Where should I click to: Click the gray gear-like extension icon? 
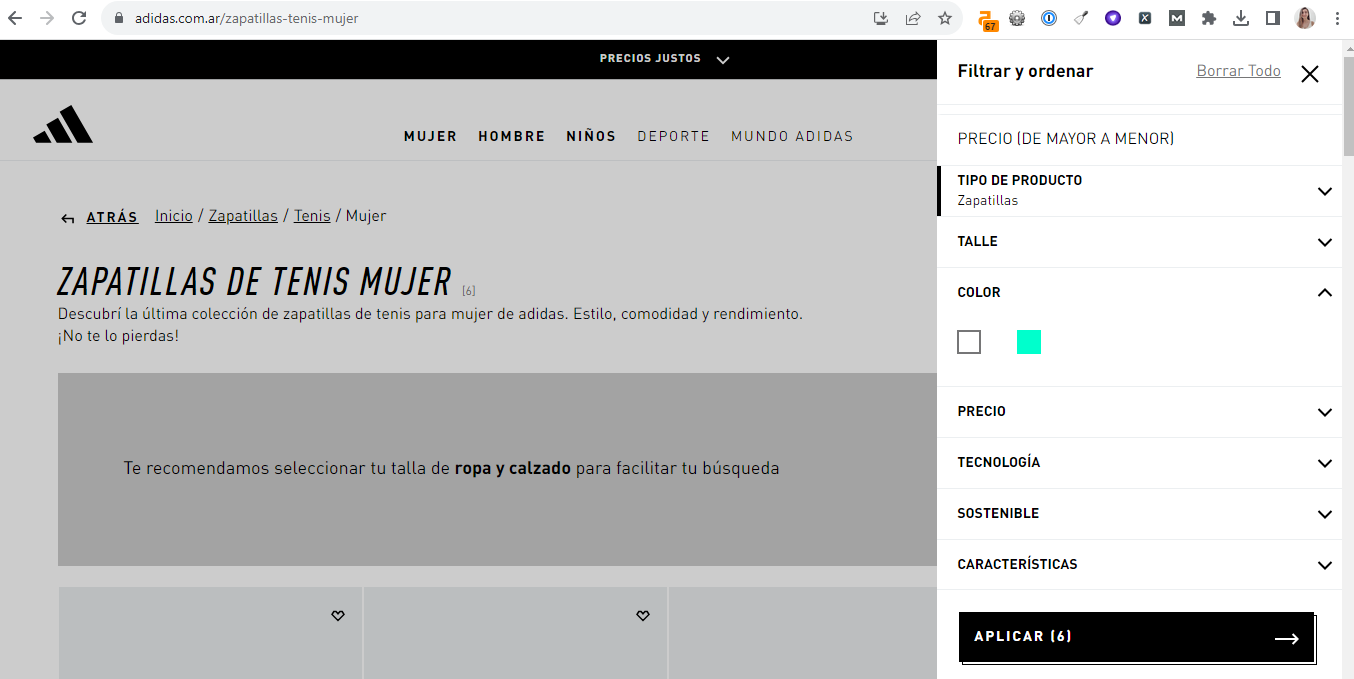click(x=1017, y=18)
